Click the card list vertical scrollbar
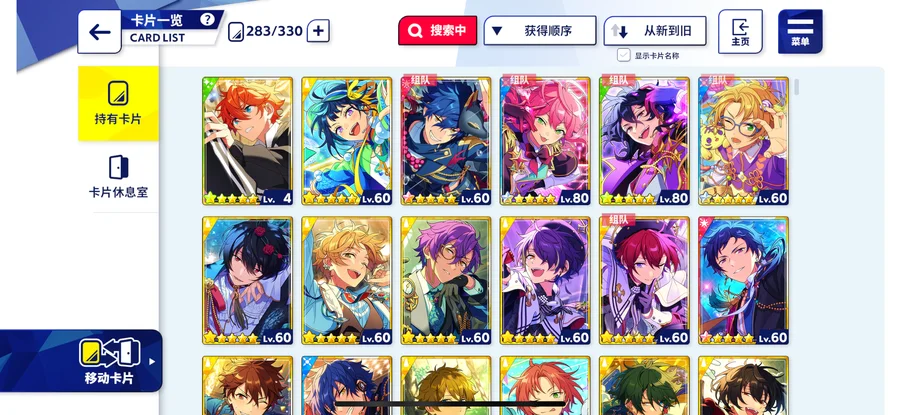This screenshot has height=415, width=900. [x=797, y=87]
